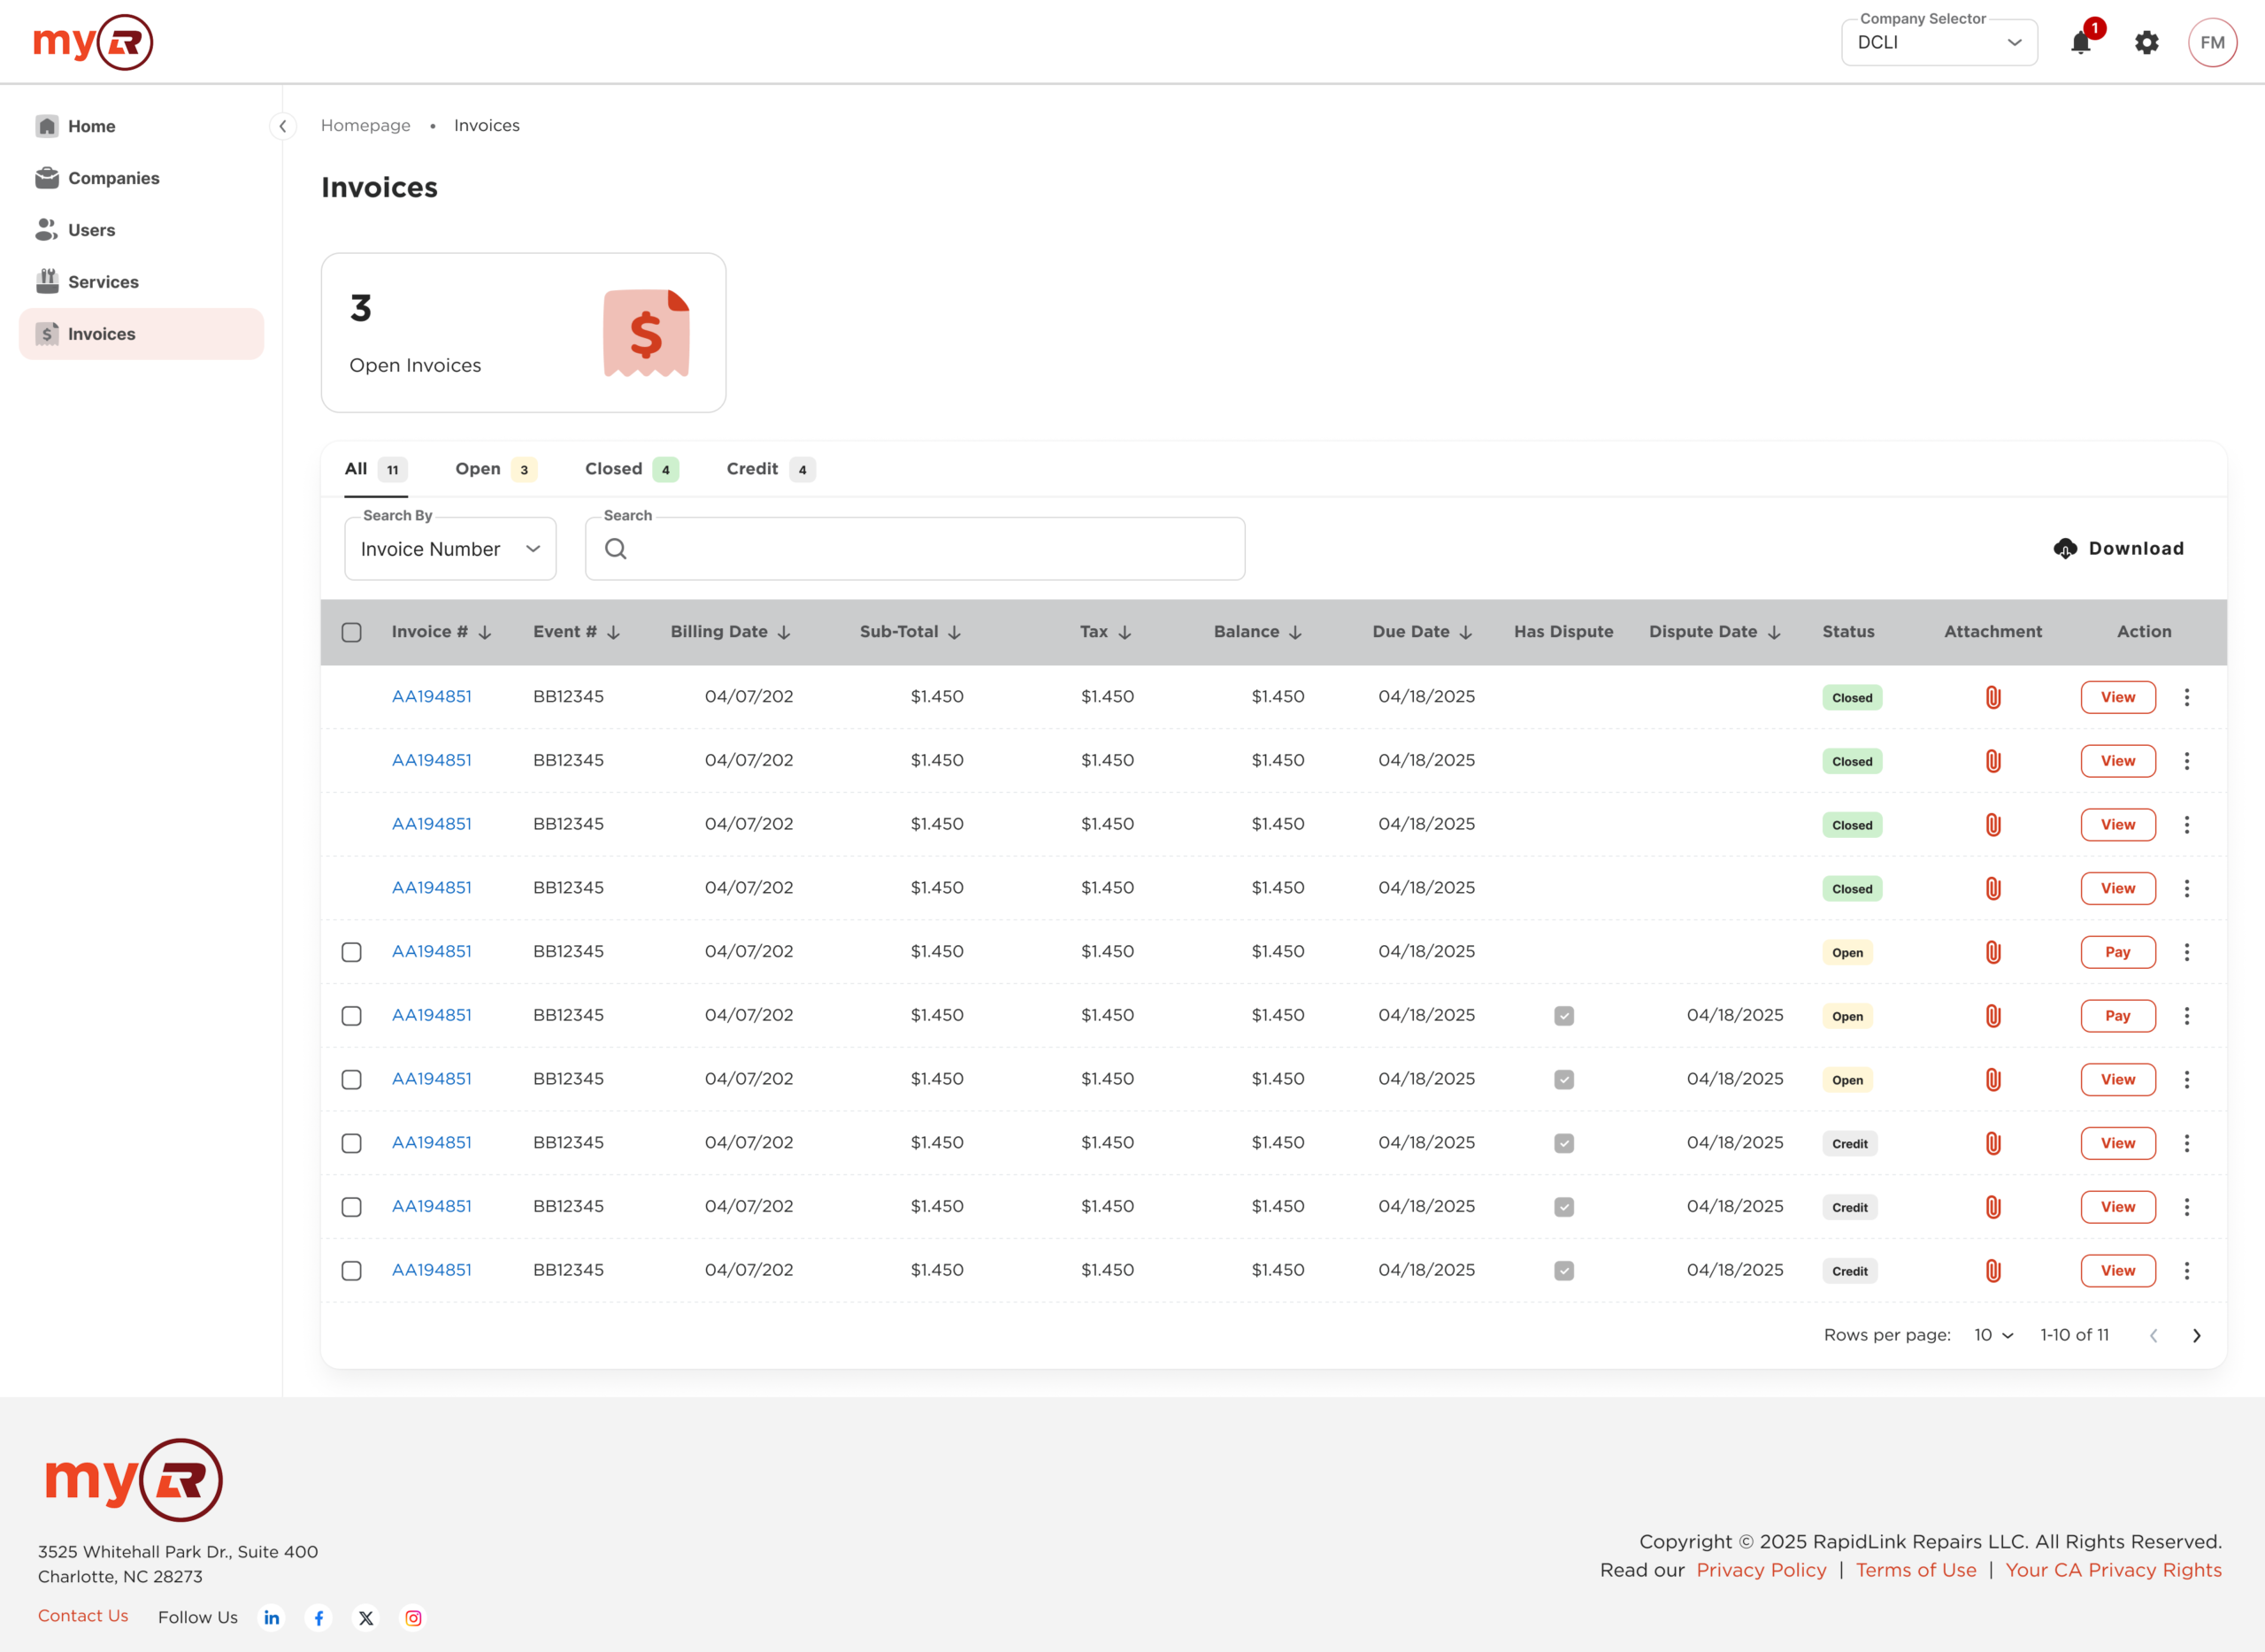This screenshot has height=1652, width=2265.
Task: Open three-dot menu for last invoice row
Action: coord(2186,1270)
